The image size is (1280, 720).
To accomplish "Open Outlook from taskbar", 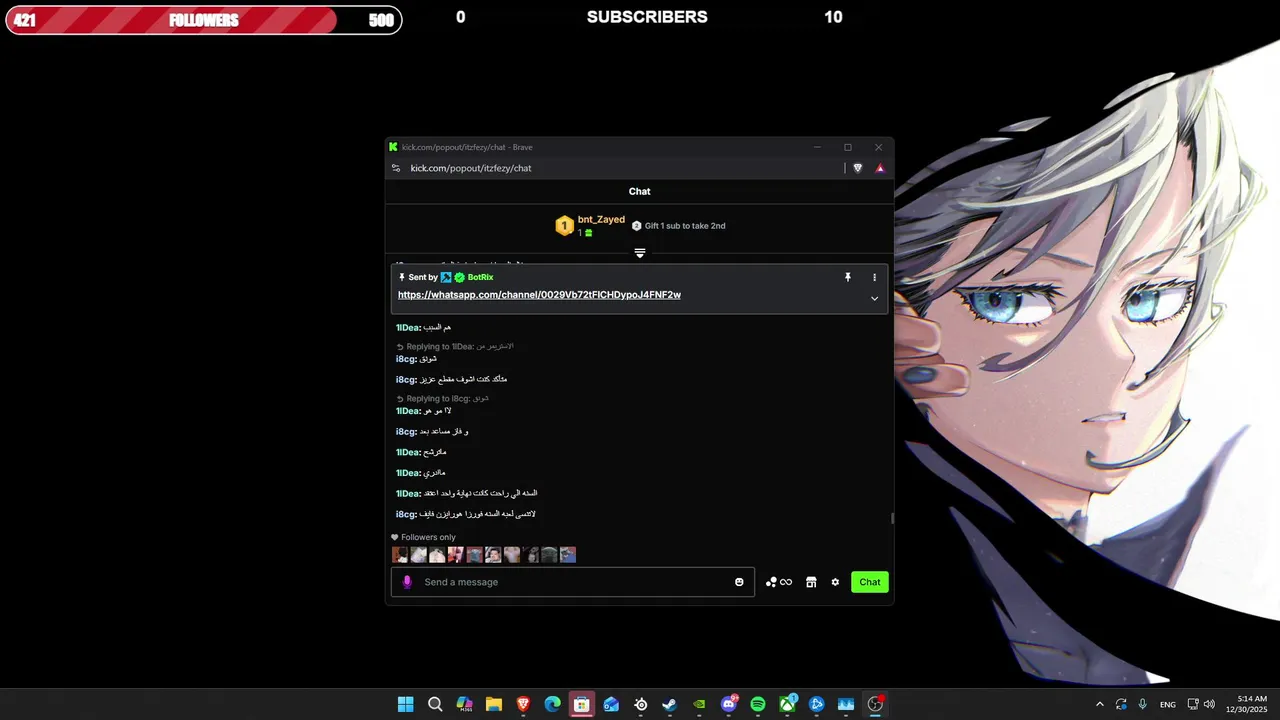I will pos(611,704).
